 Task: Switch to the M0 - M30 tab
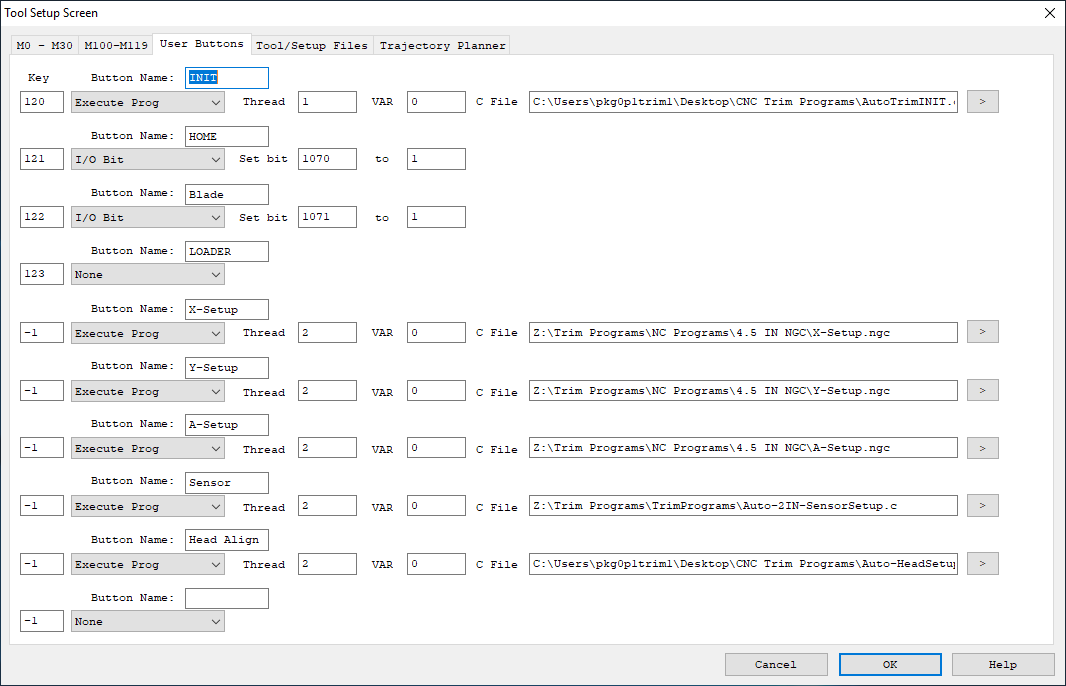click(43, 46)
